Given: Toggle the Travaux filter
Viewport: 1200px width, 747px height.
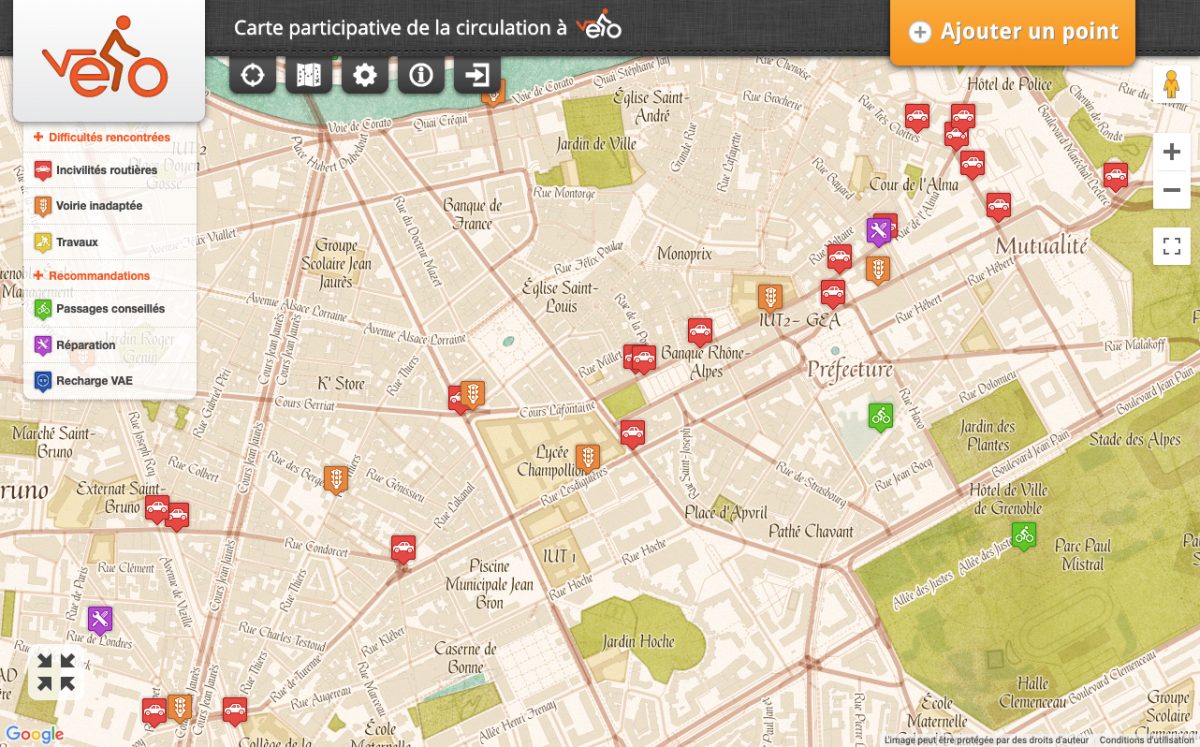Looking at the screenshot, I should [77, 242].
